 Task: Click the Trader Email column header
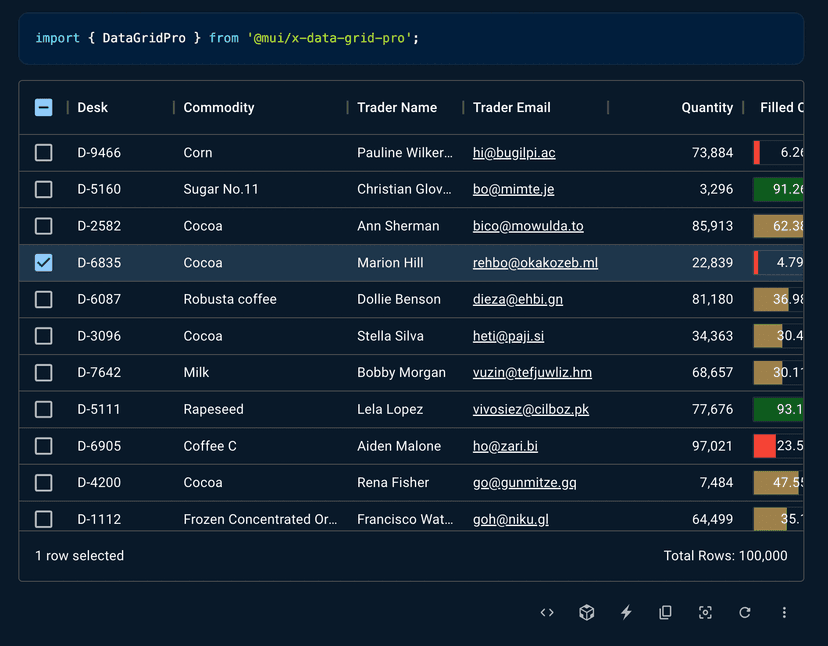click(x=510, y=107)
